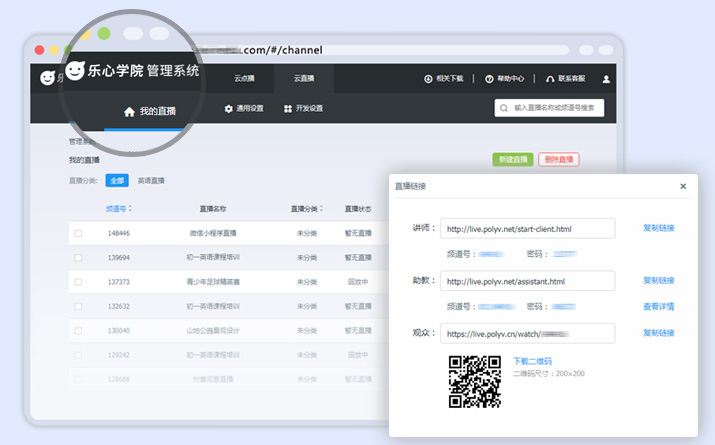Tick the checkbox for channel 137373
The height and width of the screenshot is (445, 715).
(x=78, y=281)
